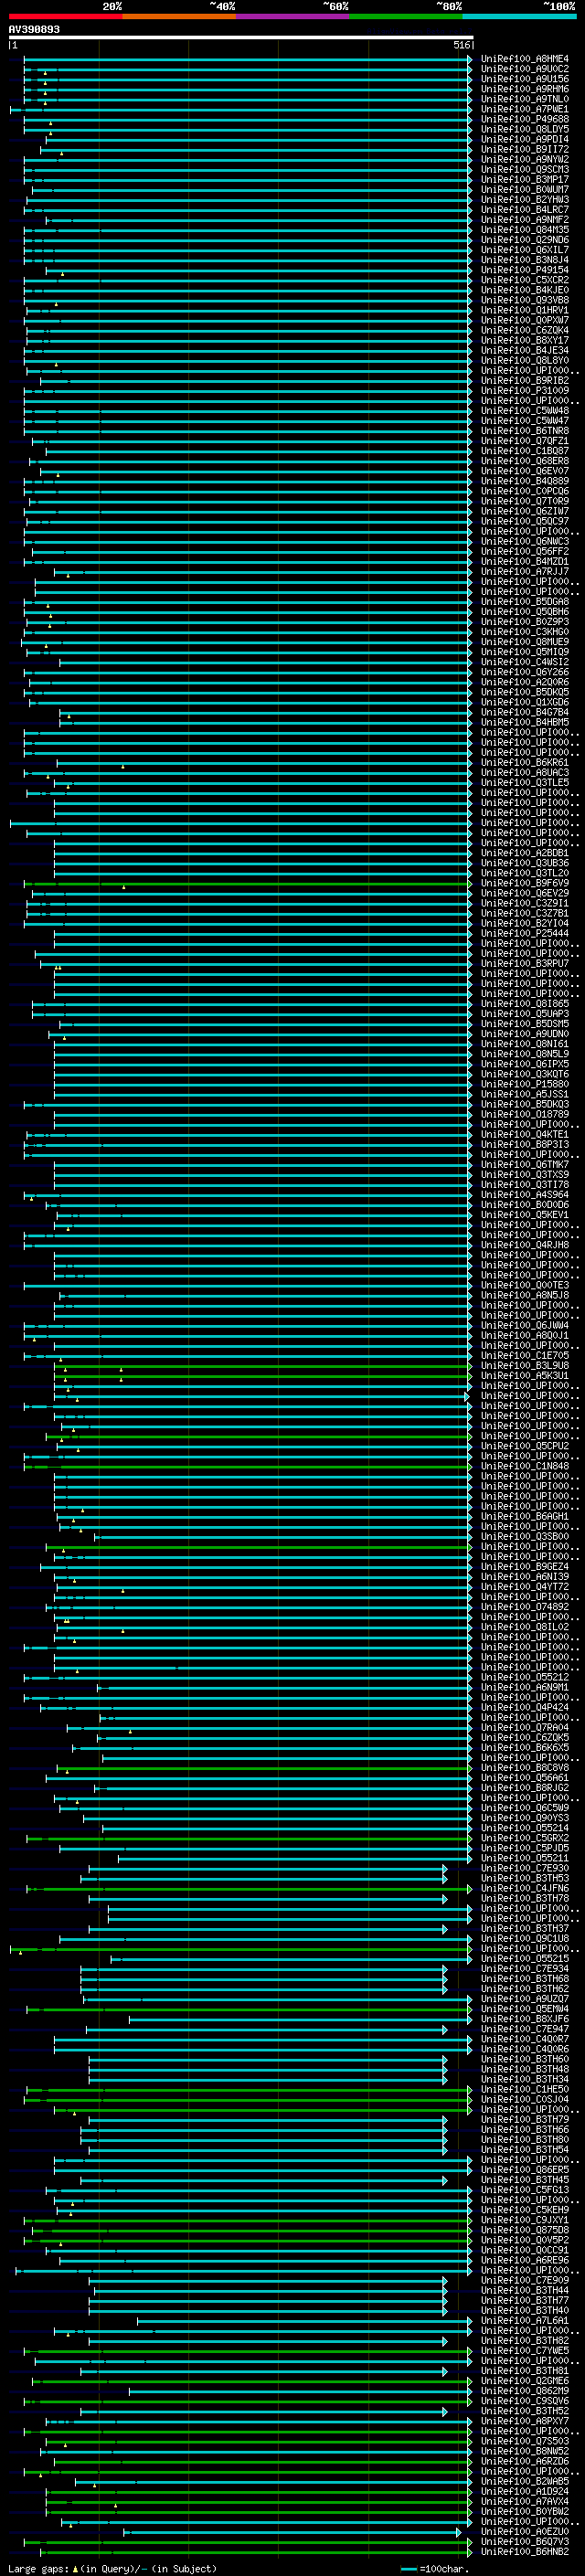Open hit UniRef100_B9II72
This screenshot has width=585, height=2576.
(525, 149)
